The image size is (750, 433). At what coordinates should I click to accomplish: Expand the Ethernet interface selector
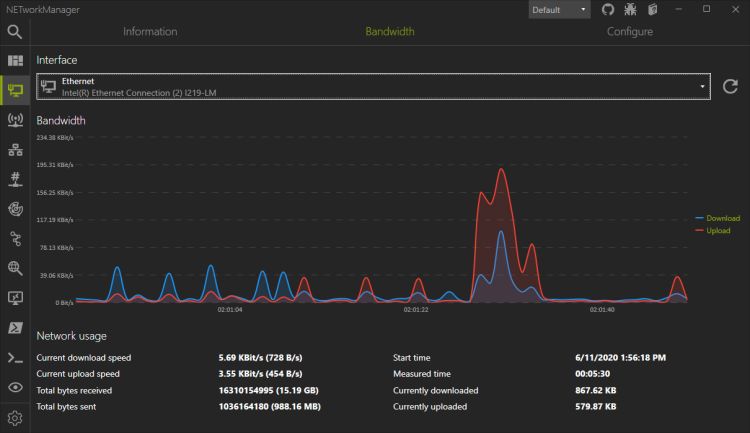pos(373,86)
